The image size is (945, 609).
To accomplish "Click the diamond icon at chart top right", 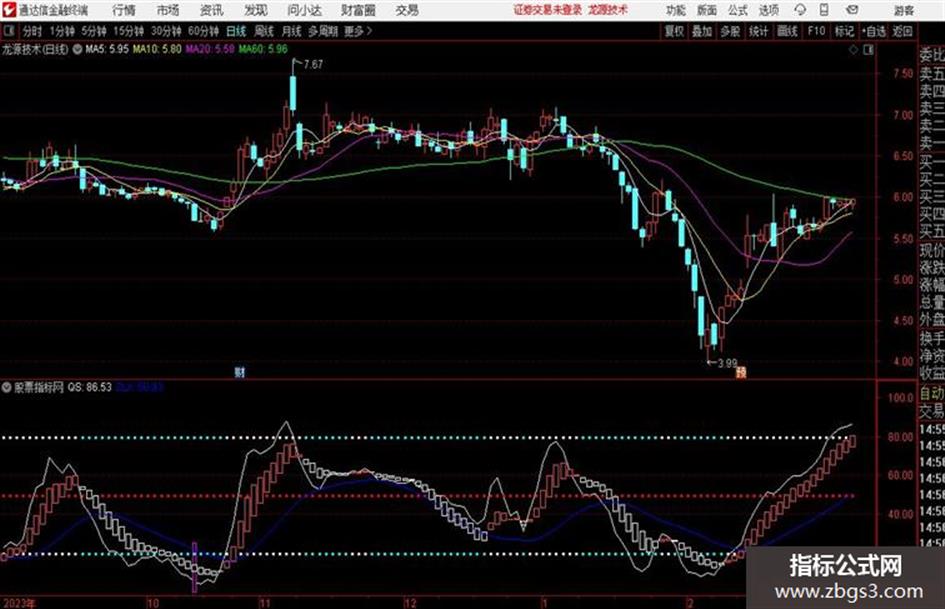I will coord(853,50).
